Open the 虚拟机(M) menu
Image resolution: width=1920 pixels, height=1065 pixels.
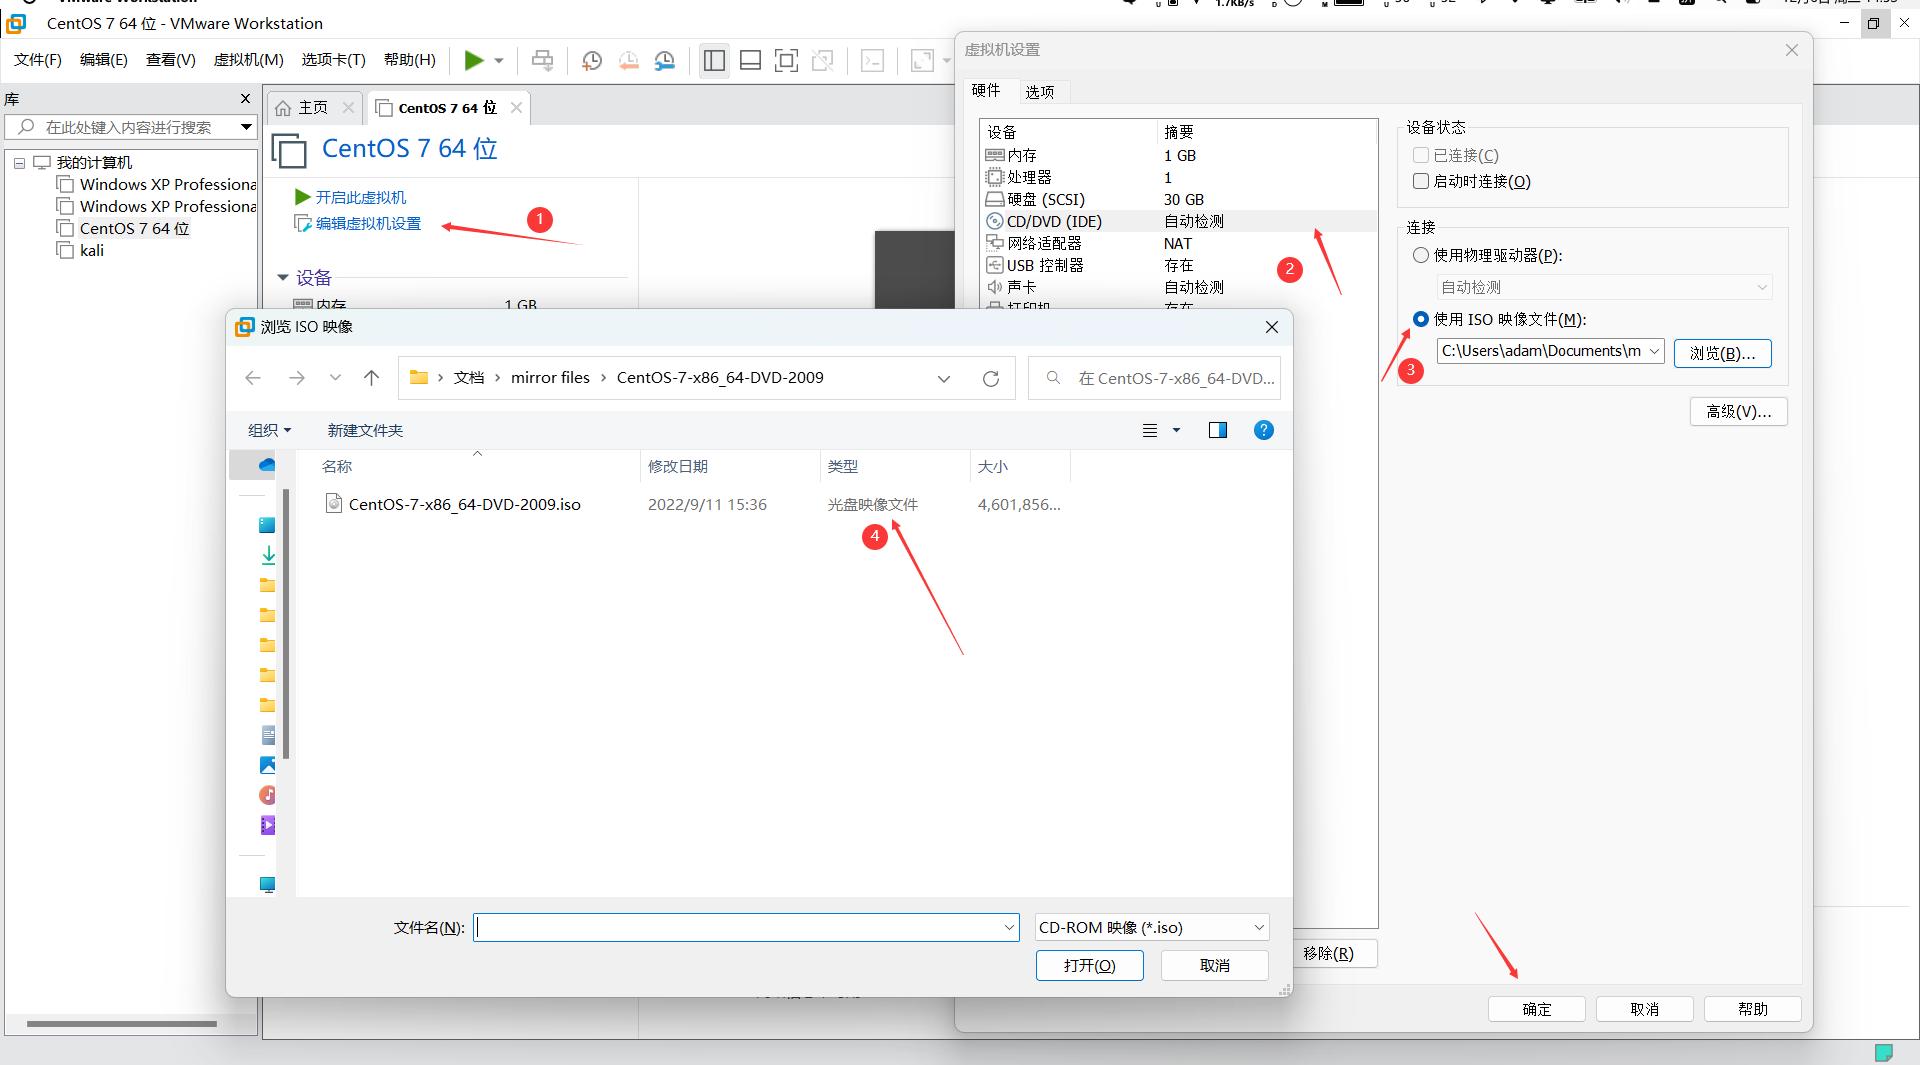coord(249,60)
